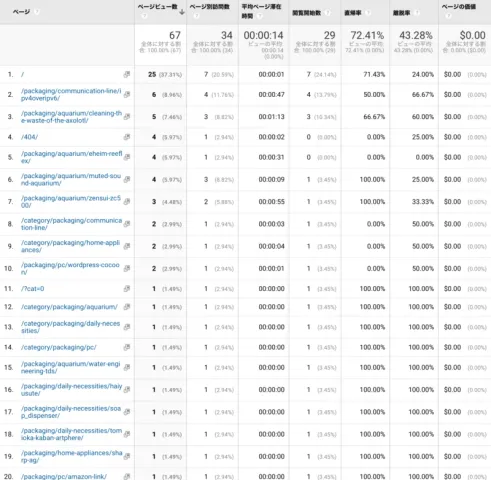Sort table by 閲覧開始数 column
The image size is (491, 480).
(306, 13)
